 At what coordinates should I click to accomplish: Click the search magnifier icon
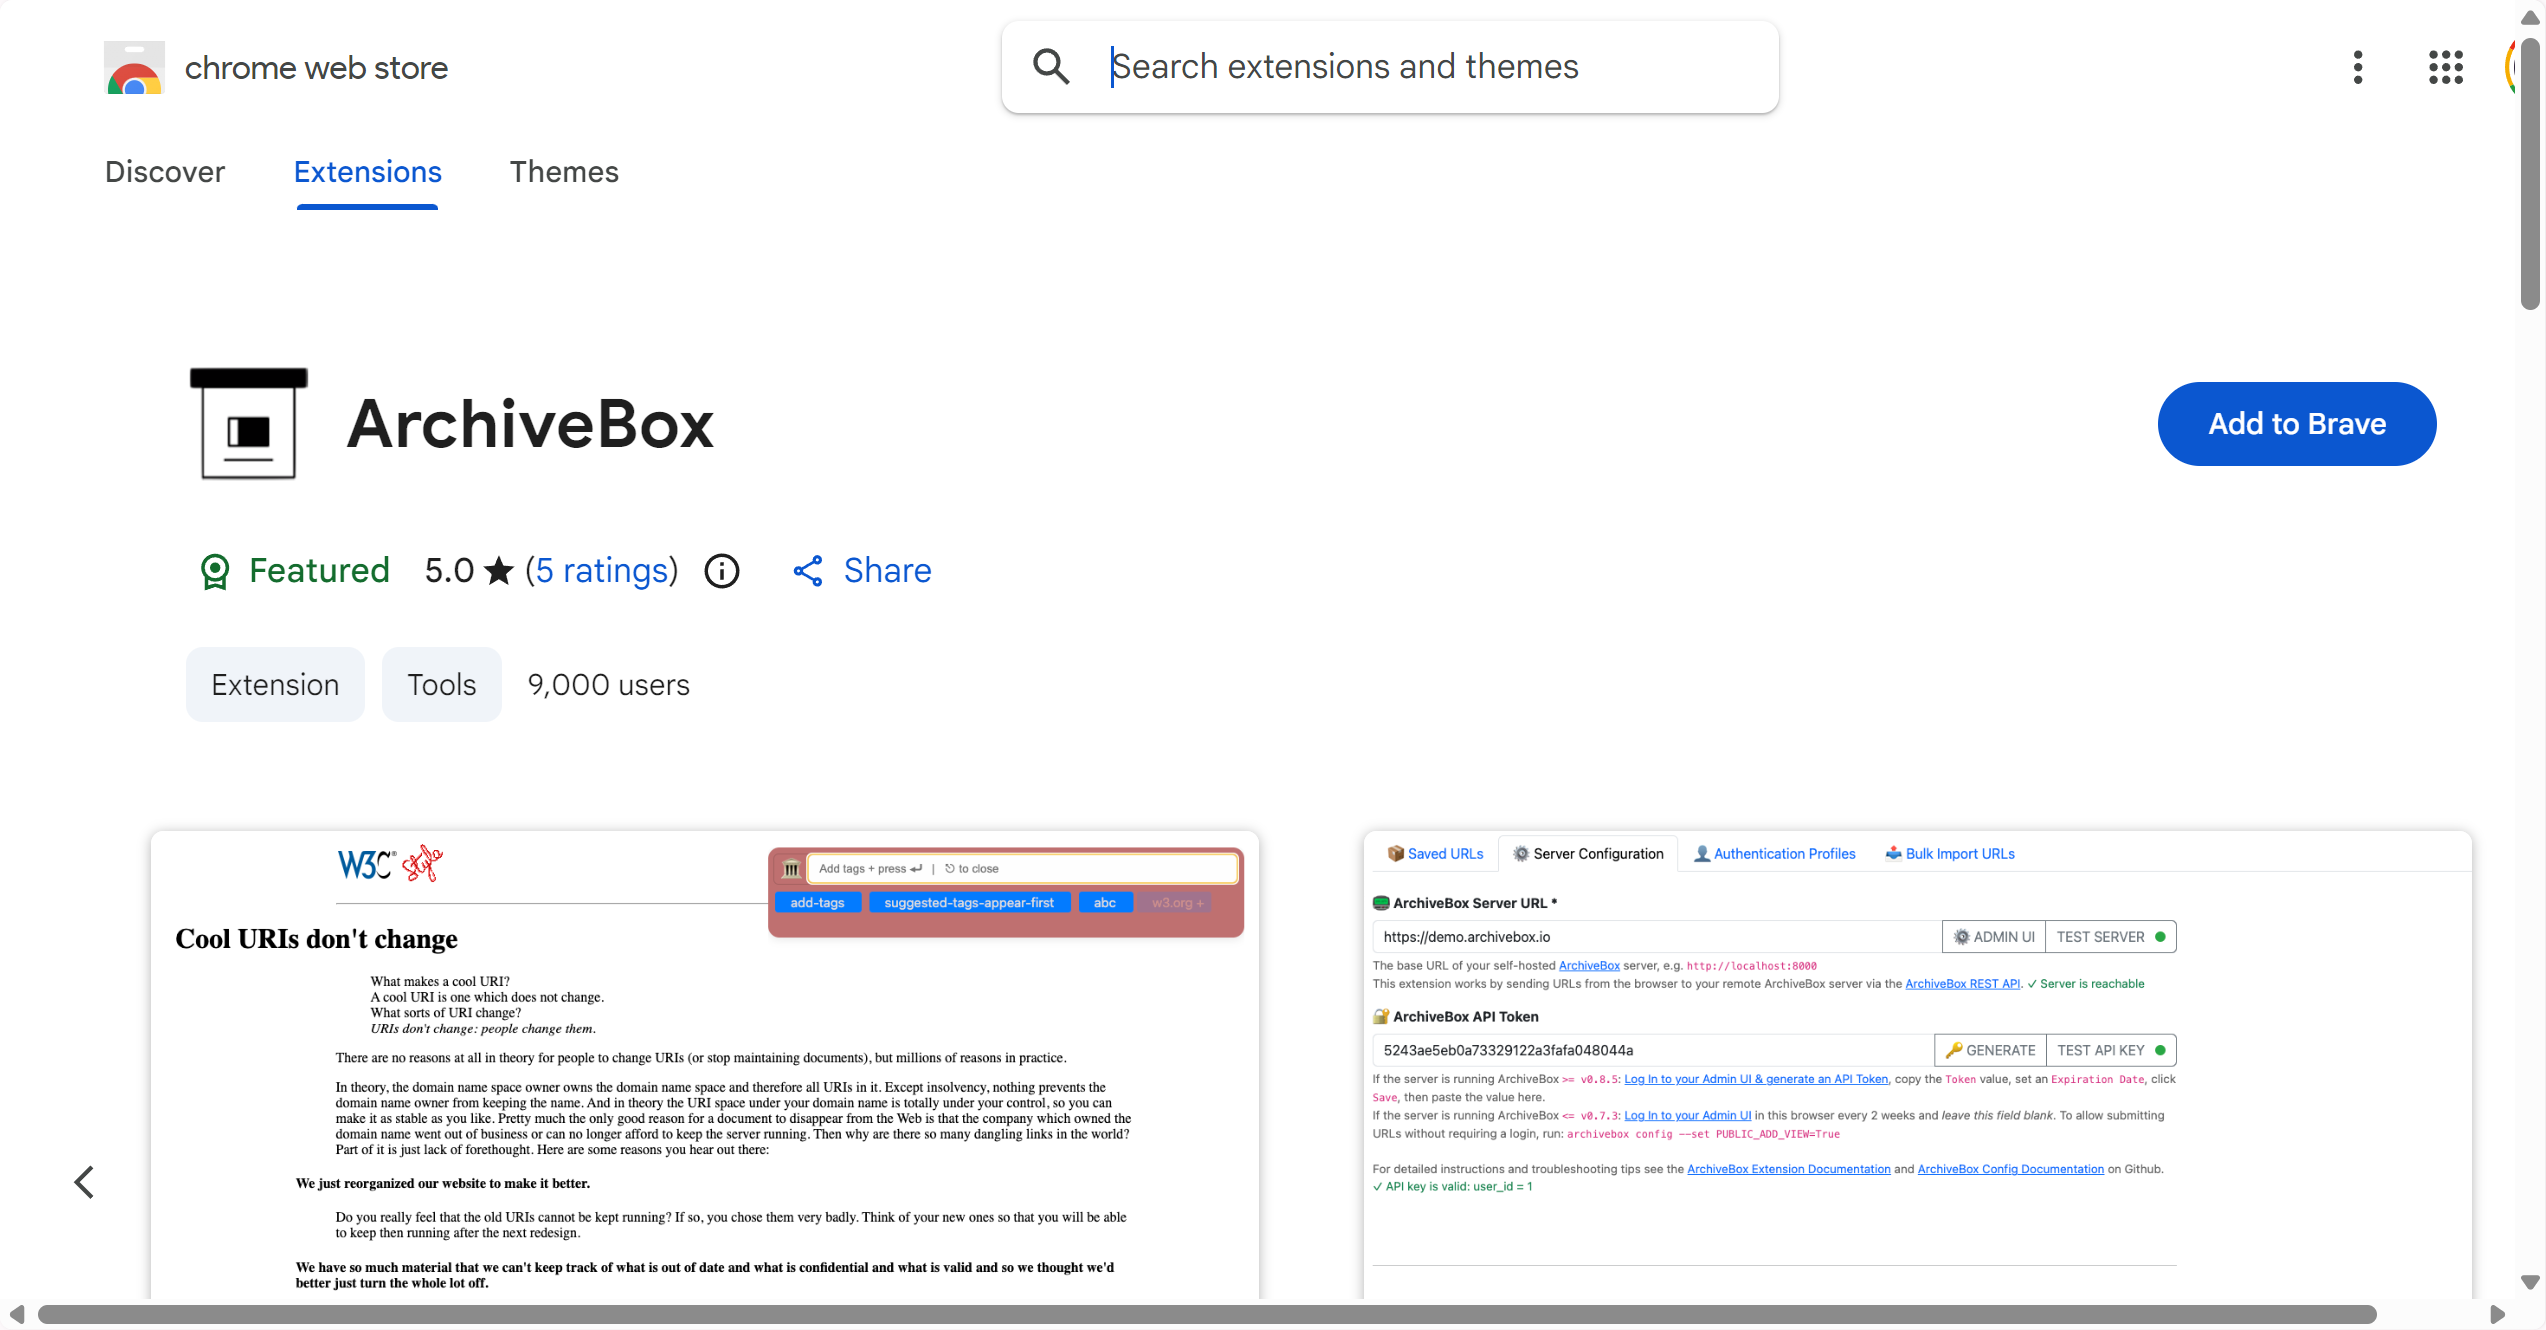tap(1051, 67)
